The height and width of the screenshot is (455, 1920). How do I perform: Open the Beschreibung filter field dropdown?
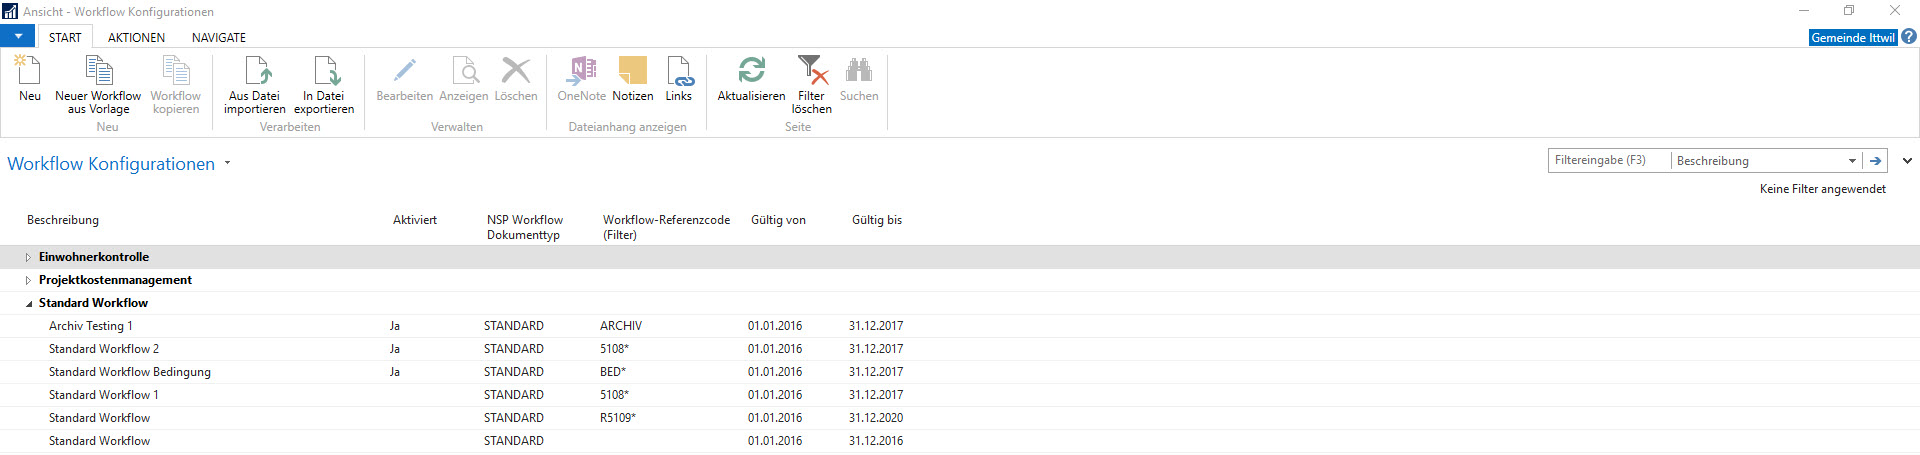1852,161
